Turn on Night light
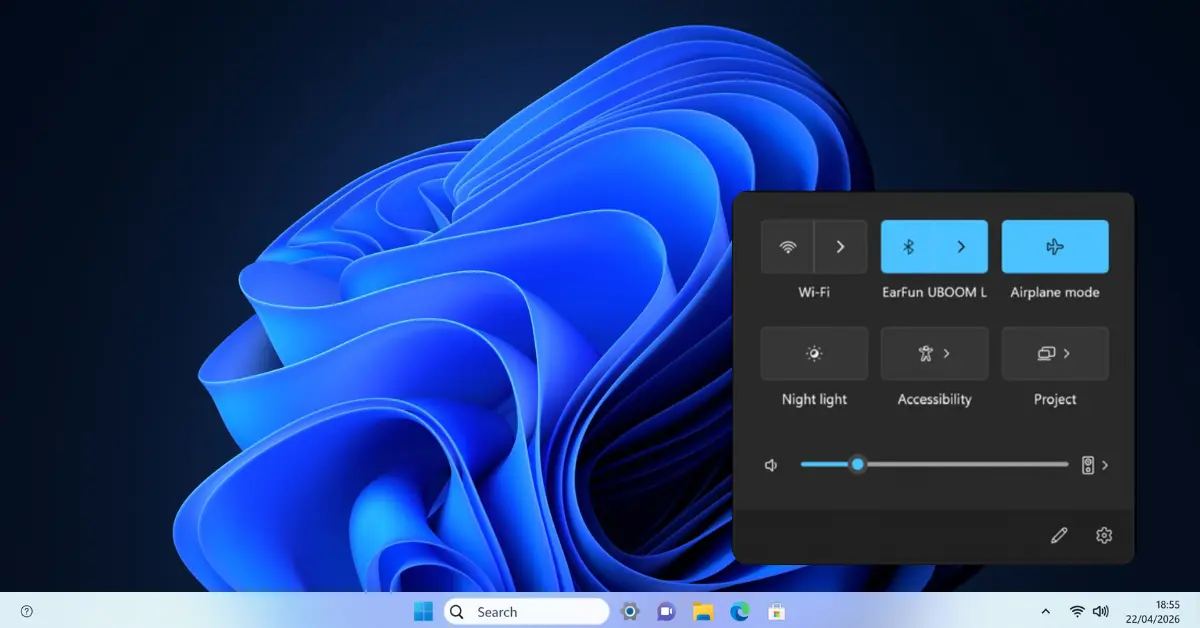Viewport: 1200px width, 628px height. point(814,353)
